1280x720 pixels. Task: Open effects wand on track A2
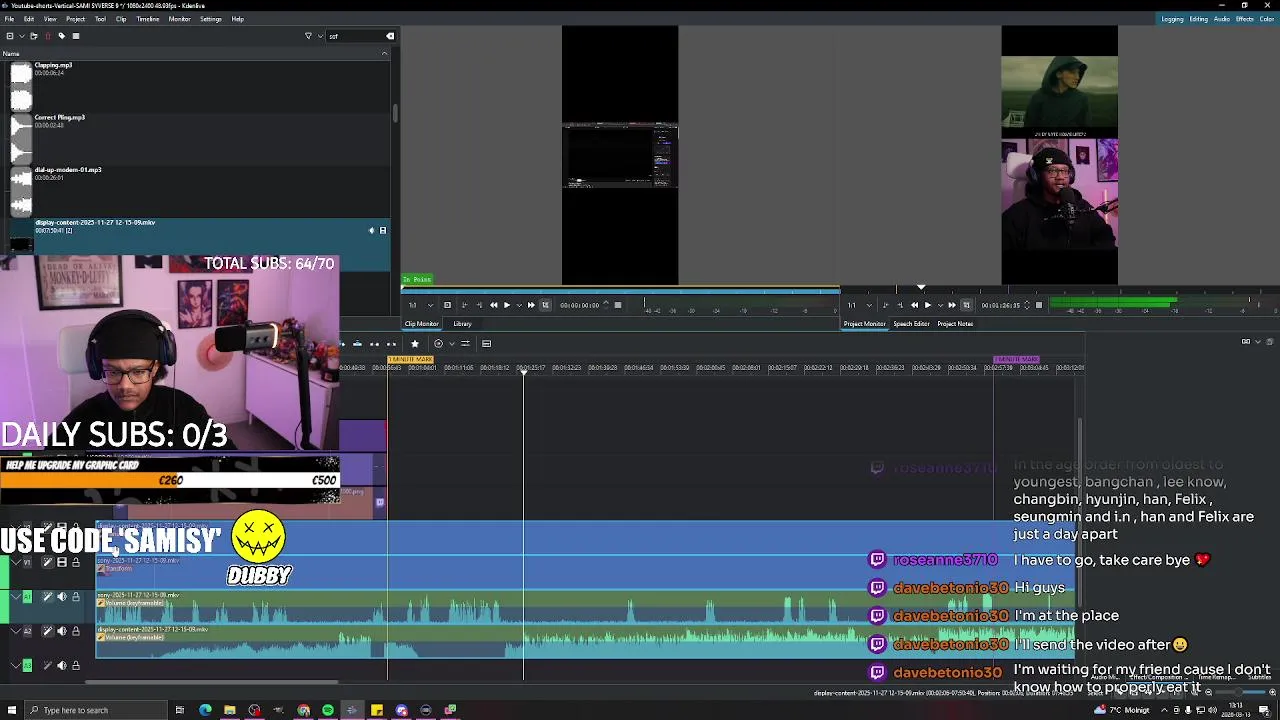[x=47, y=631]
